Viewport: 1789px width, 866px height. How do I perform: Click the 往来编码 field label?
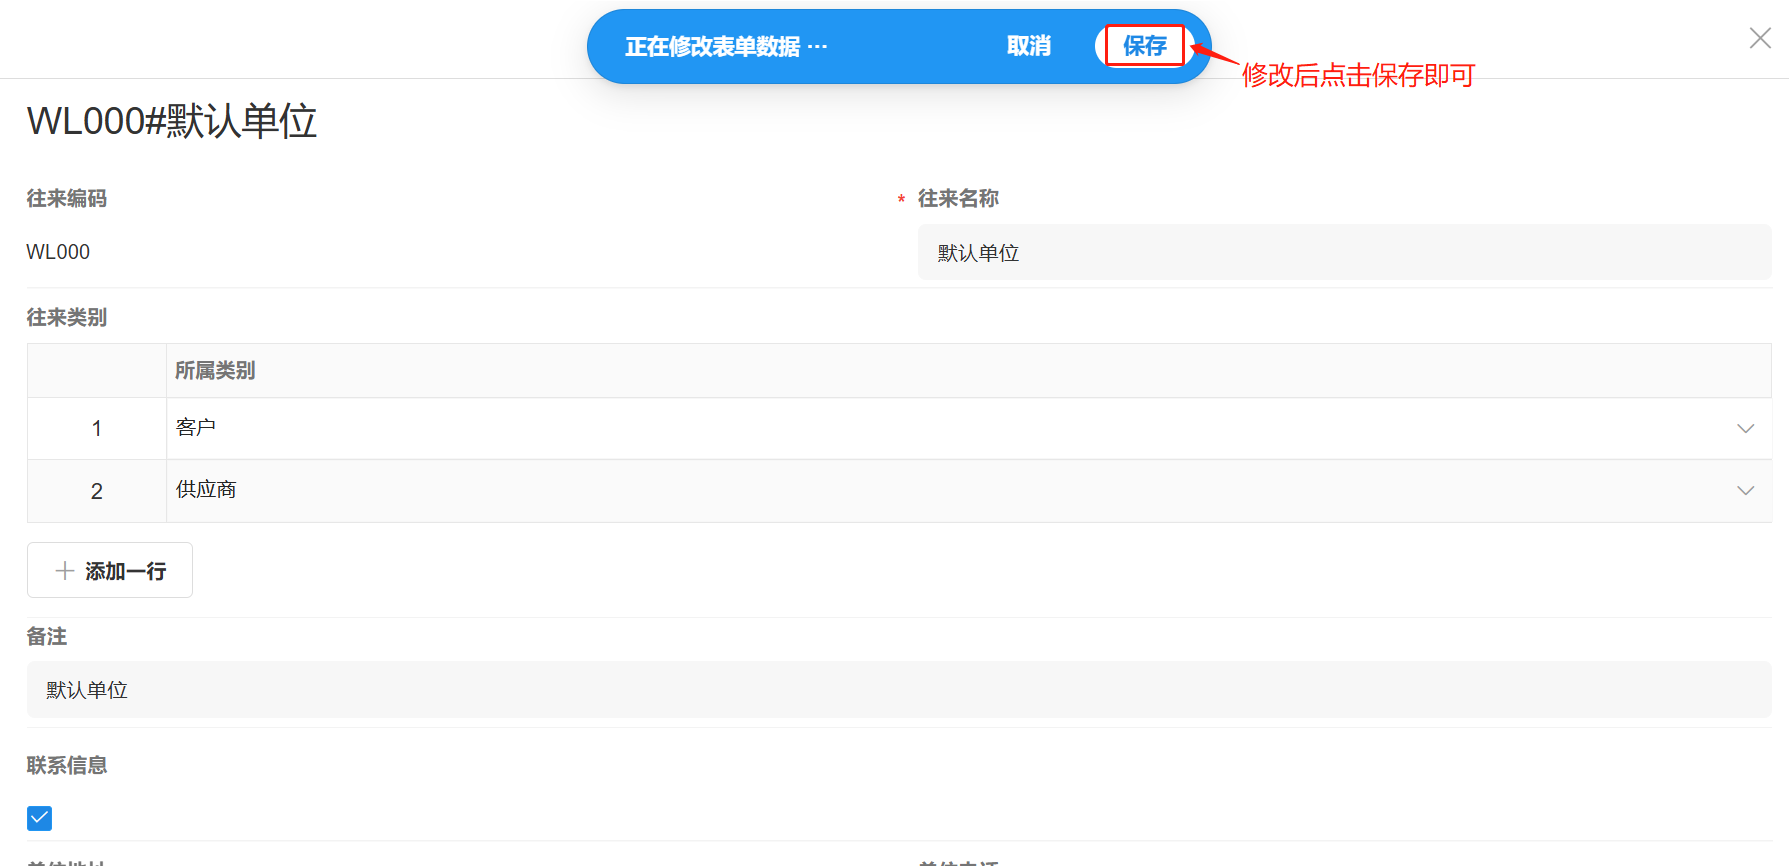[66, 198]
